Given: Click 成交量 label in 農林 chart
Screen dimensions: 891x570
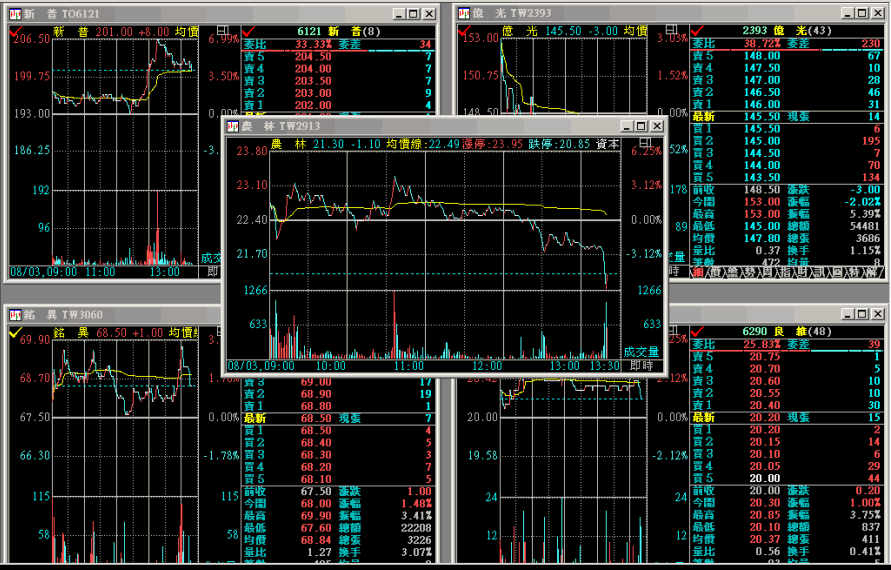Looking at the screenshot, I should [642, 352].
